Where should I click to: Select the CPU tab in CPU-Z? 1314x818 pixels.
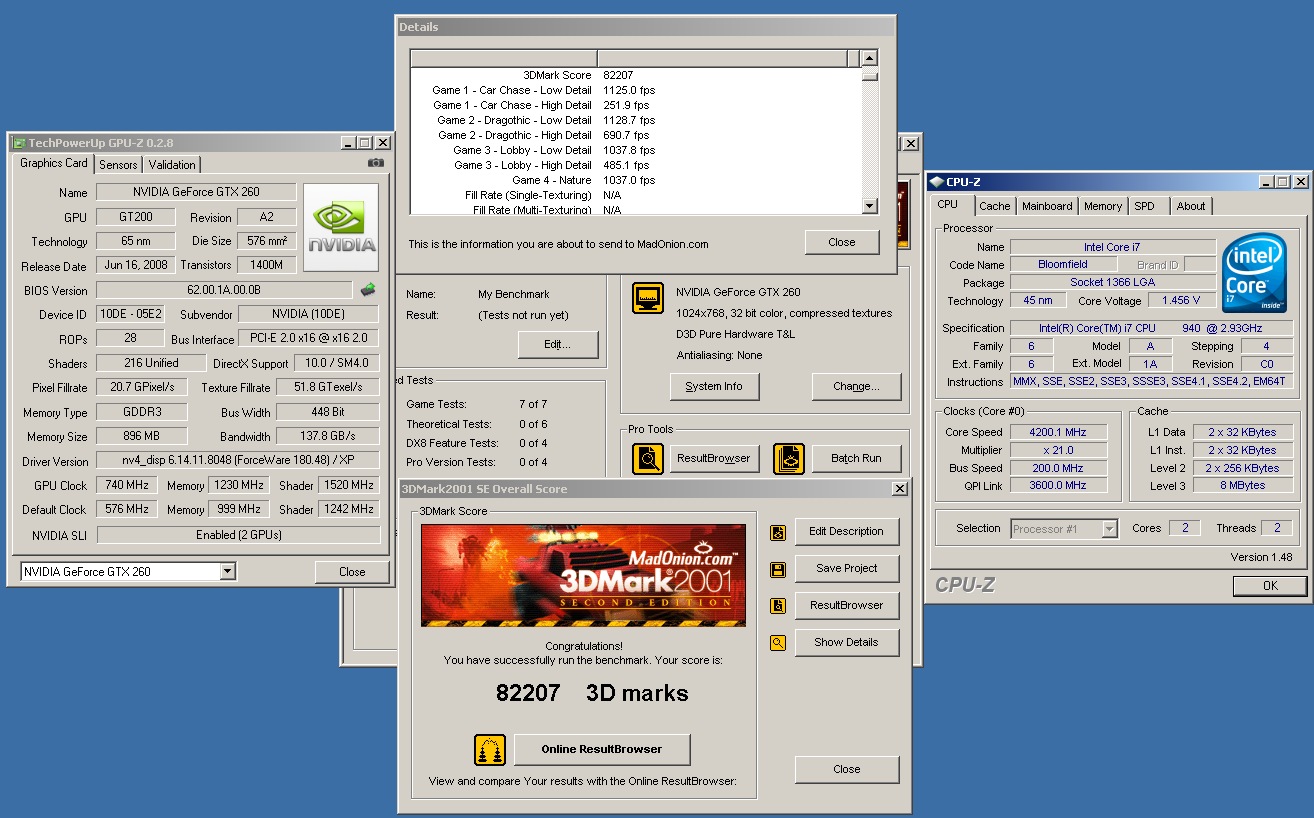point(948,204)
